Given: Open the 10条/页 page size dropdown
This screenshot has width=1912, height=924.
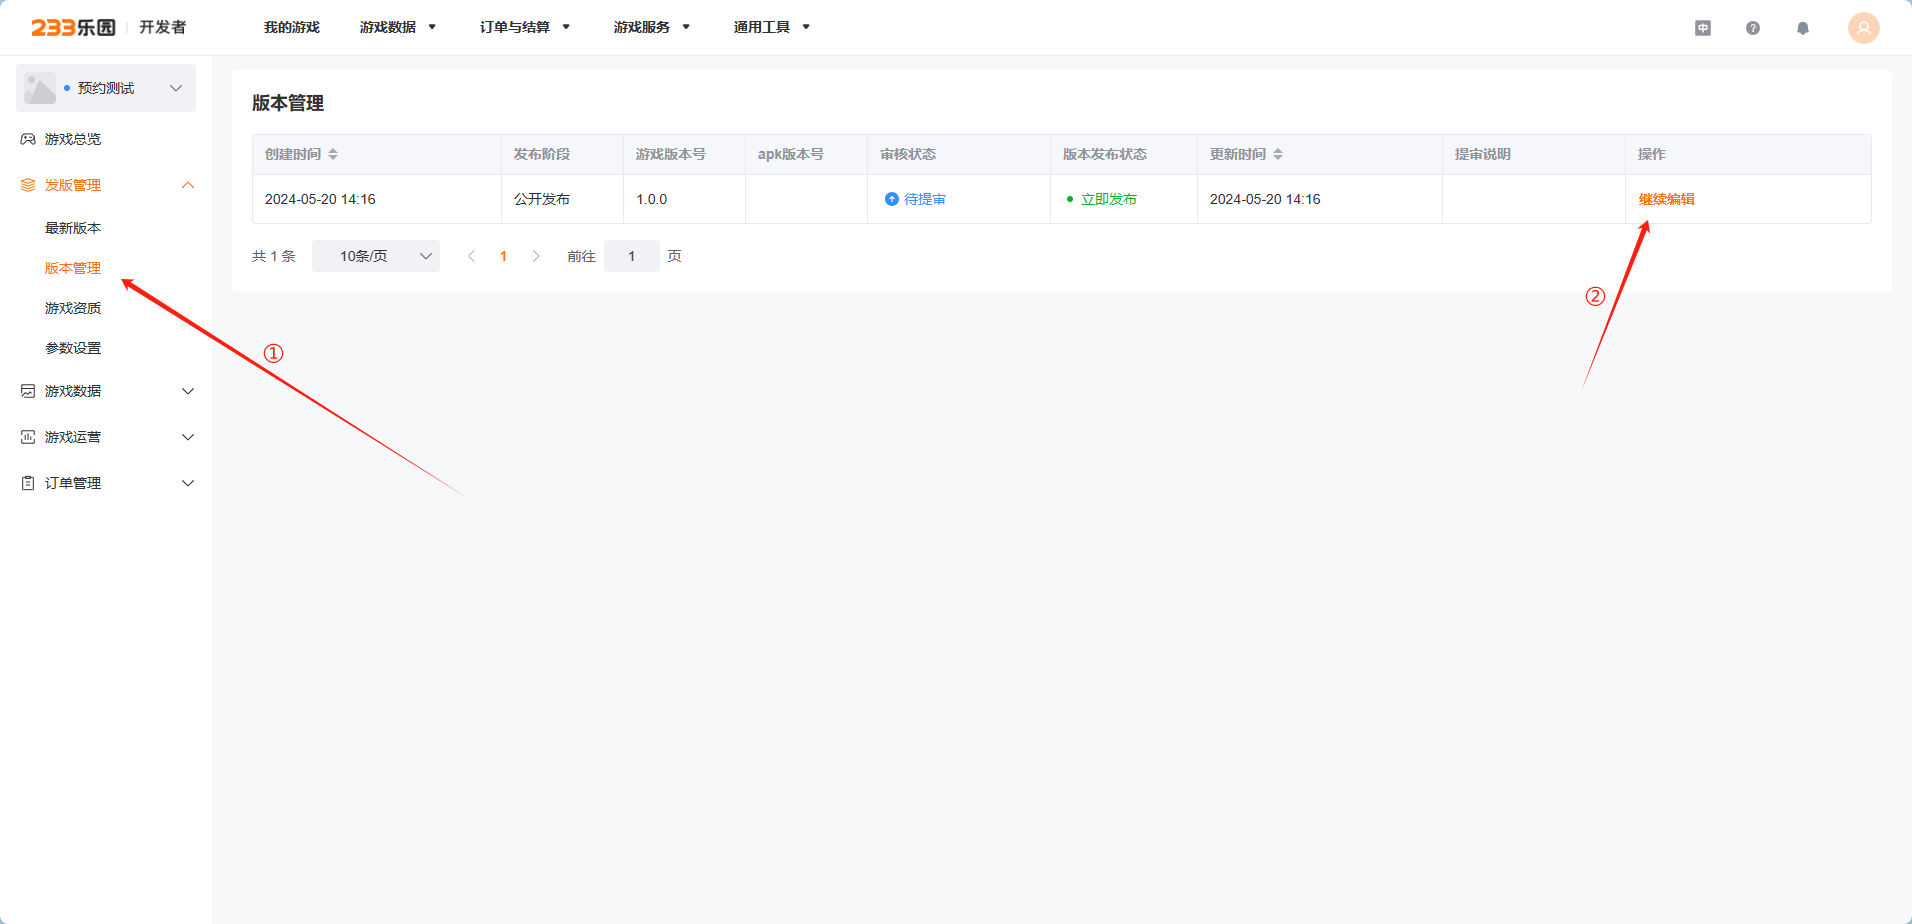Looking at the screenshot, I should 376,256.
